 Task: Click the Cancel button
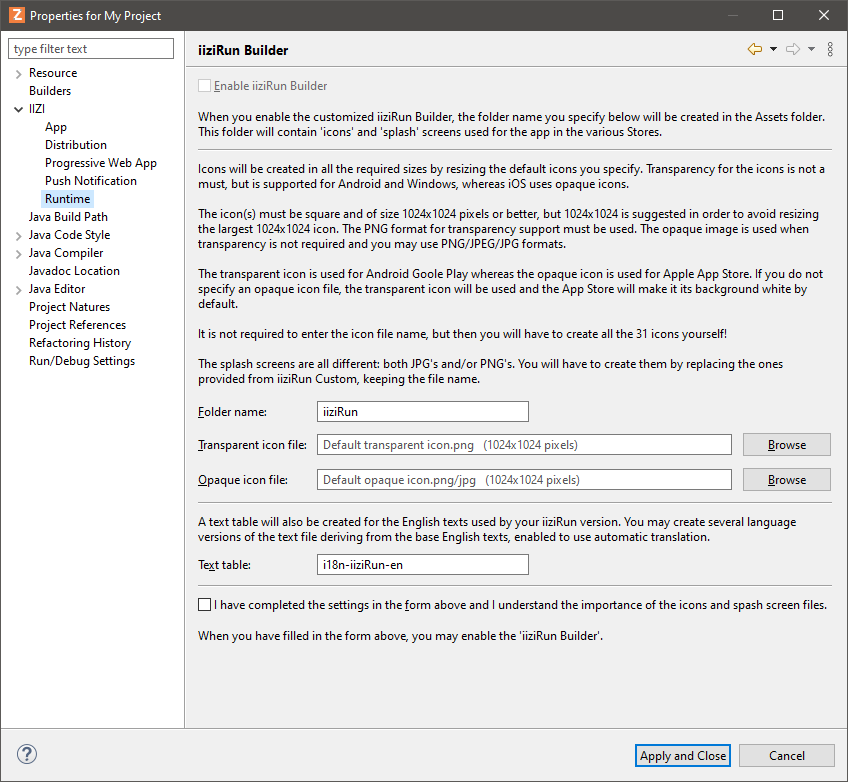click(786, 756)
